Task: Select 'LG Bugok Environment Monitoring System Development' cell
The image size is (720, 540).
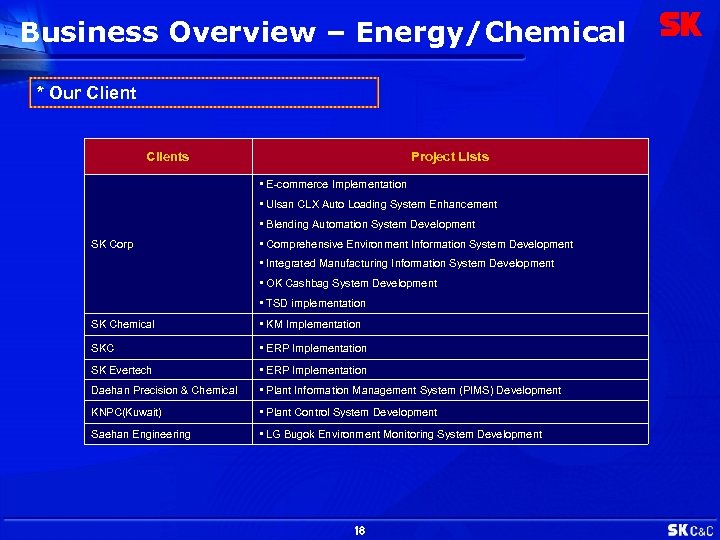Action: [x=450, y=434]
